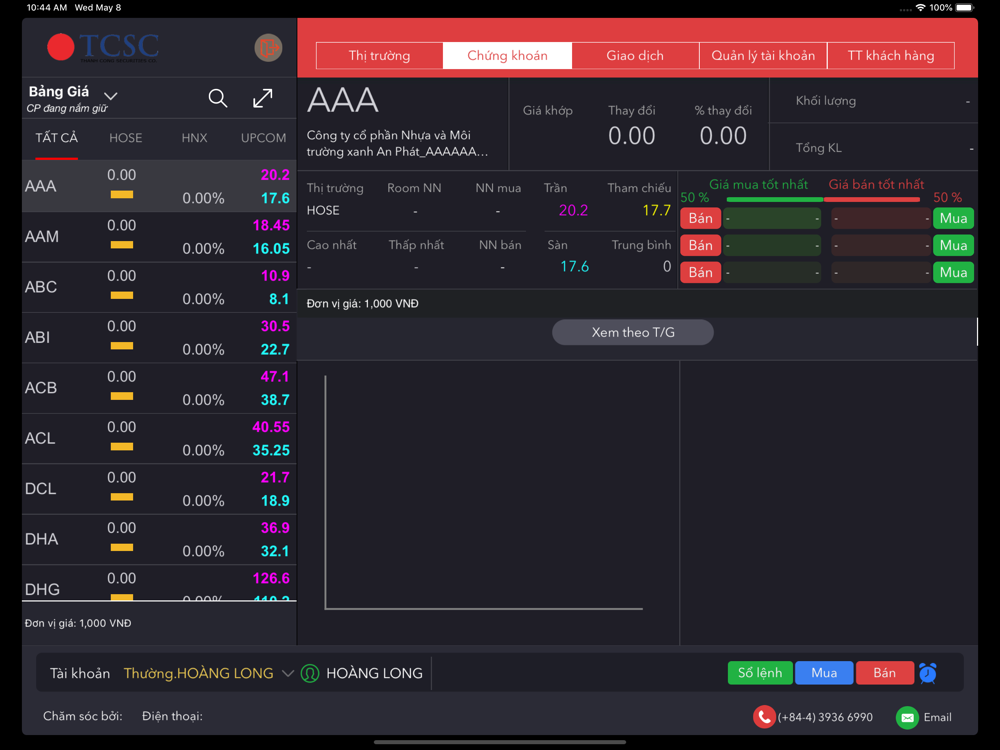The image size is (1000, 750).
Task: Tap the green Email envelope icon
Action: click(907, 717)
